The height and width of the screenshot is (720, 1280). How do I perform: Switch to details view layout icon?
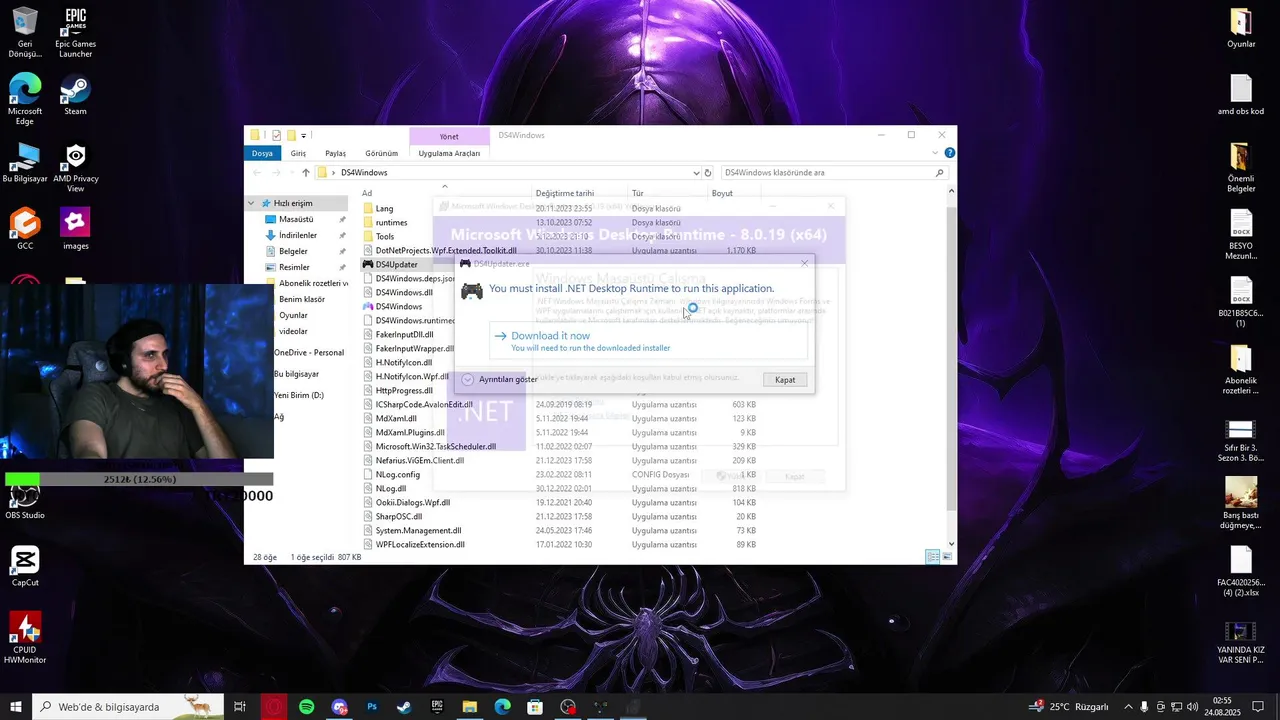pyautogui.click(x=932, y=557)
